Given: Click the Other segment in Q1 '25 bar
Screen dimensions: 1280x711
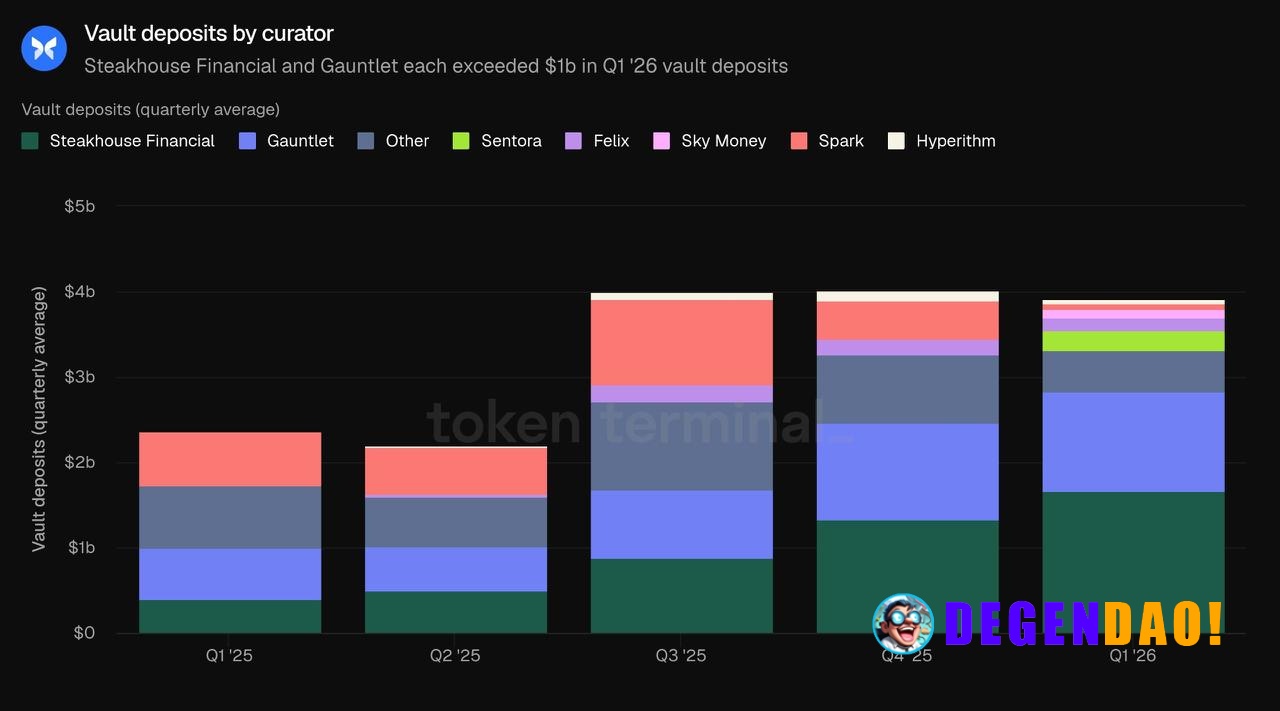Looking at the screenshot, I should coord(230,518).
